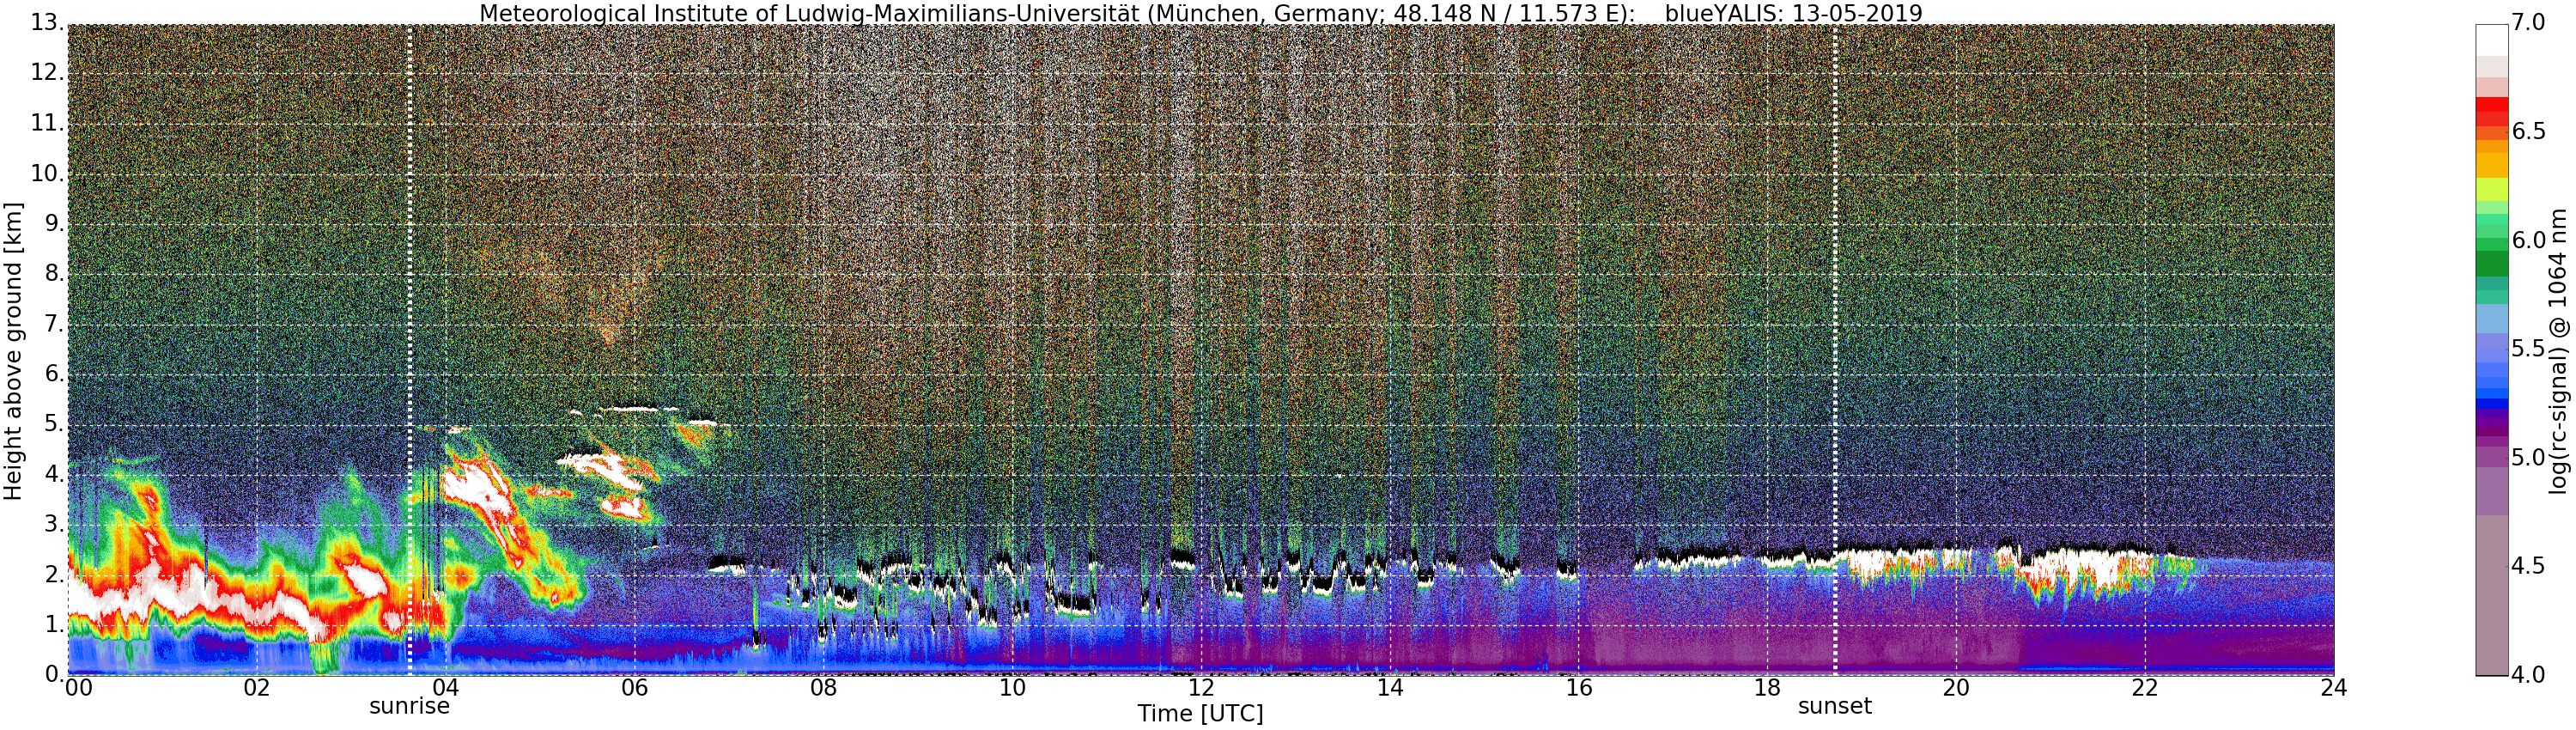Click the '4.' height axis tick

pos(54,474)
